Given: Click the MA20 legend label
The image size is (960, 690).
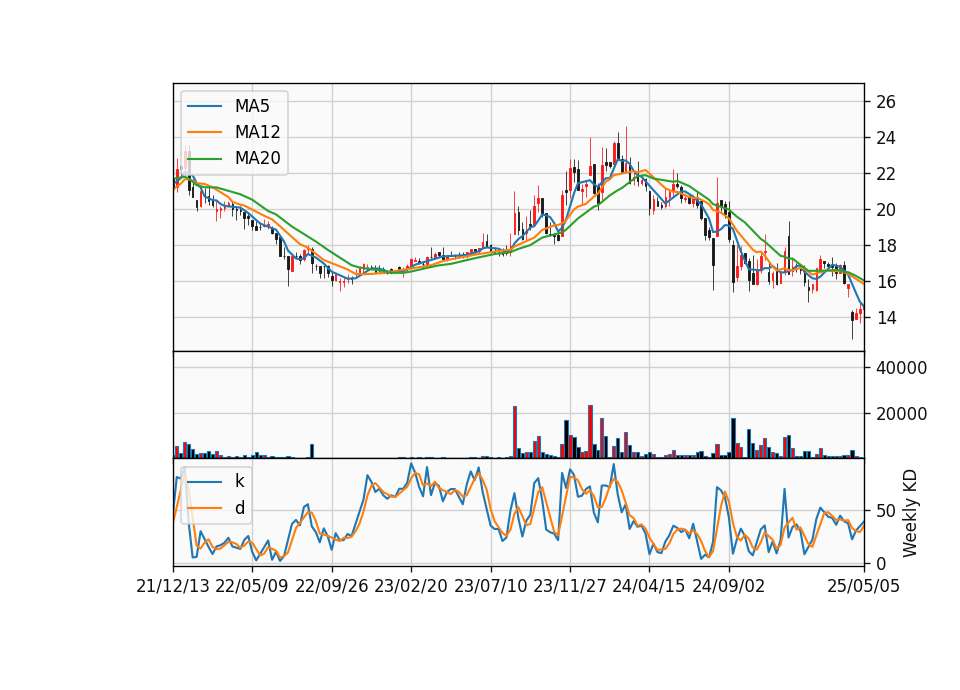Looking at the screenshot, I should pos(257,158).
